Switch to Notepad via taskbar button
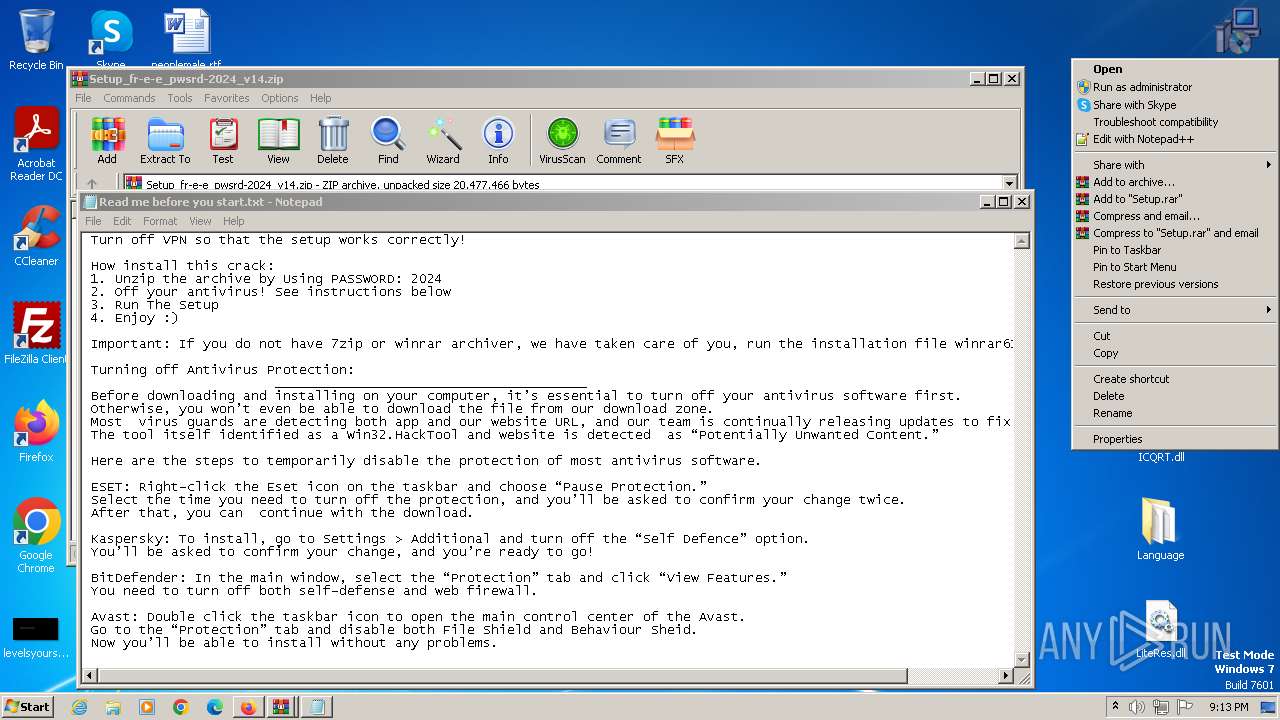 pyautogui.click(x=316, y=707)
